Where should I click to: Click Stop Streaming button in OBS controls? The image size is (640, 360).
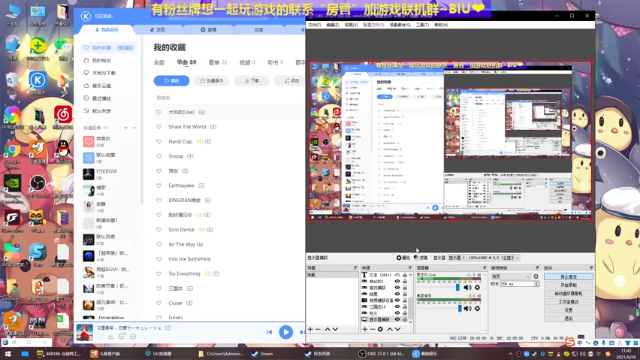[x=569, y=277]
